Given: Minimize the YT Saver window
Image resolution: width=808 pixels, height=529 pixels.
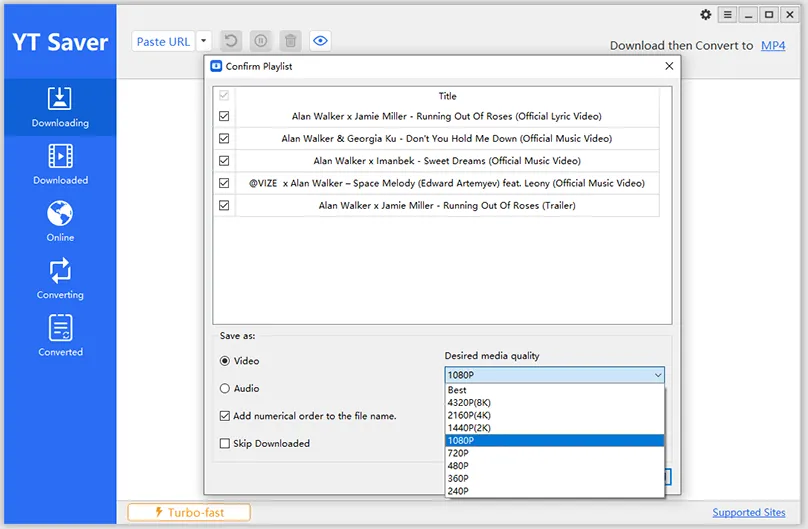Looking at the screenshot, I should click(748, 14).
